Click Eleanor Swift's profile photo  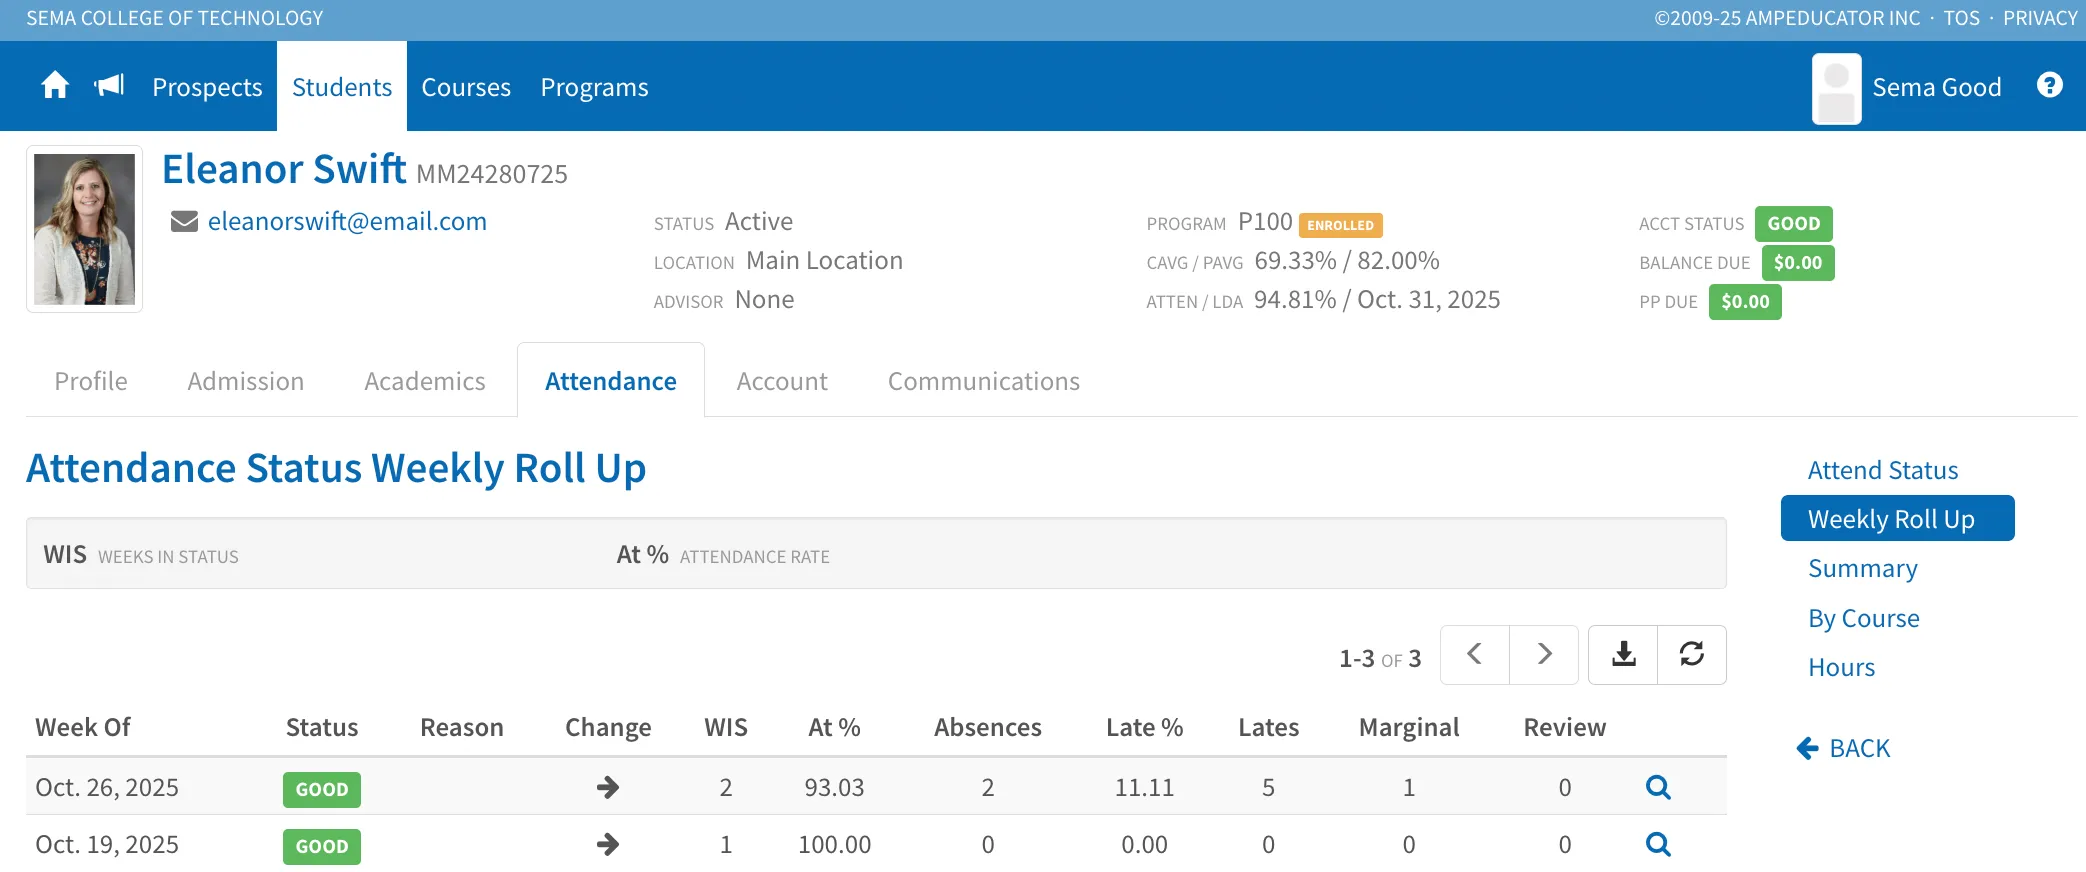pyautogui.click(x=84, y=229)
